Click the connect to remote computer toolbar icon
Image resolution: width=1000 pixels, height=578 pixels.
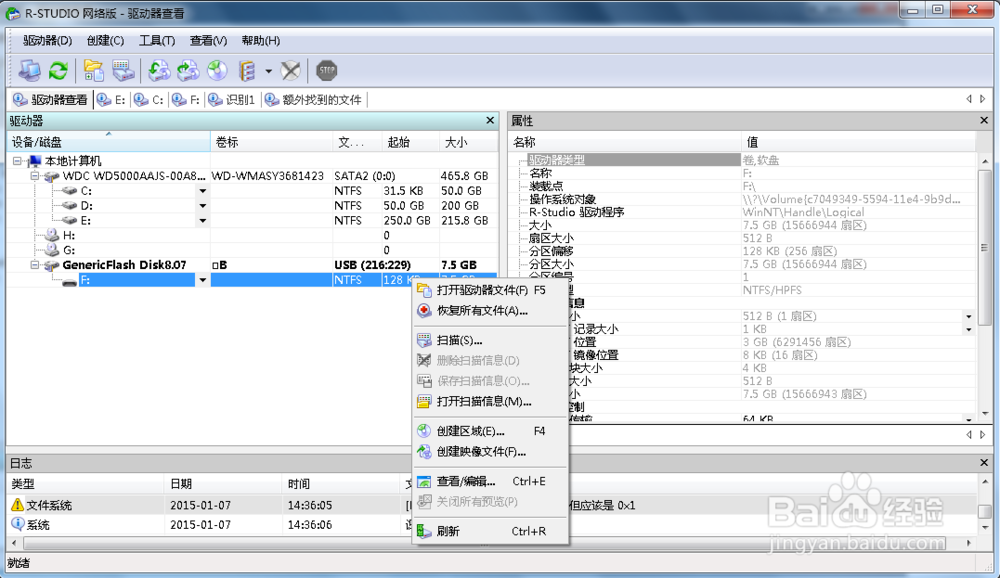[30, 70]
